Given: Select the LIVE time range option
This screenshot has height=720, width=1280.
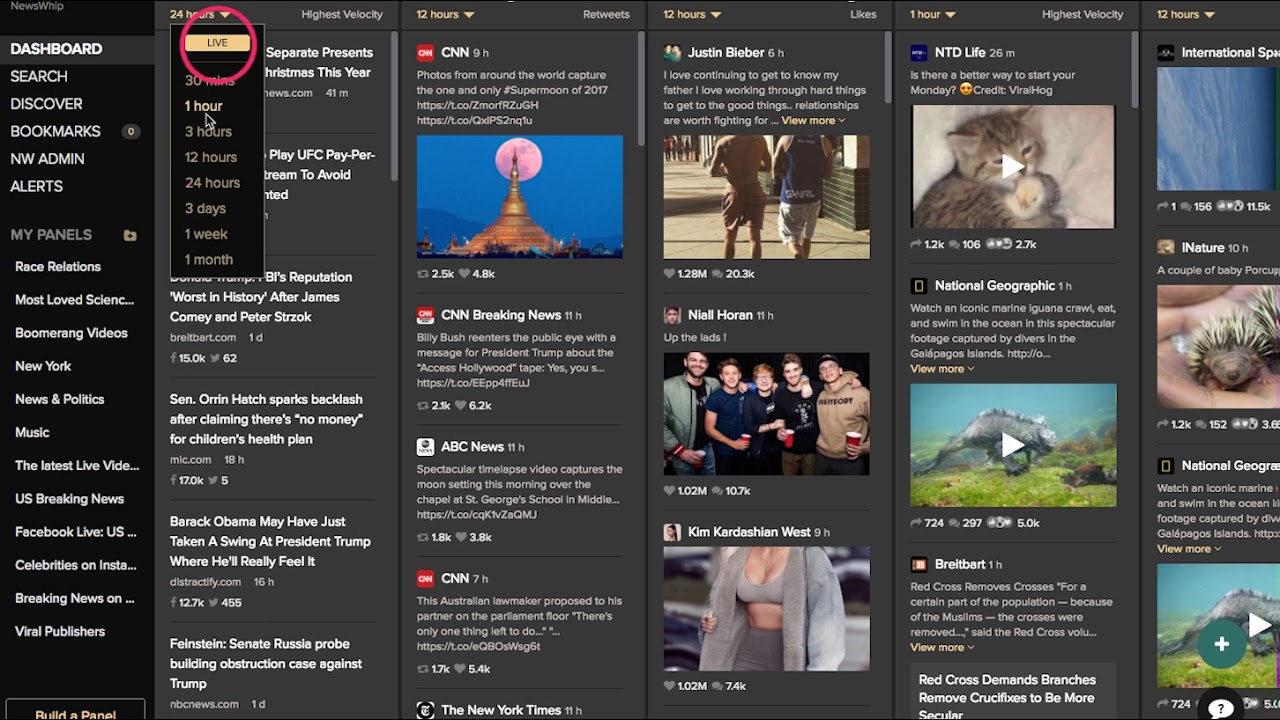Looking at the screenshot, I should [x=217, y=43].
